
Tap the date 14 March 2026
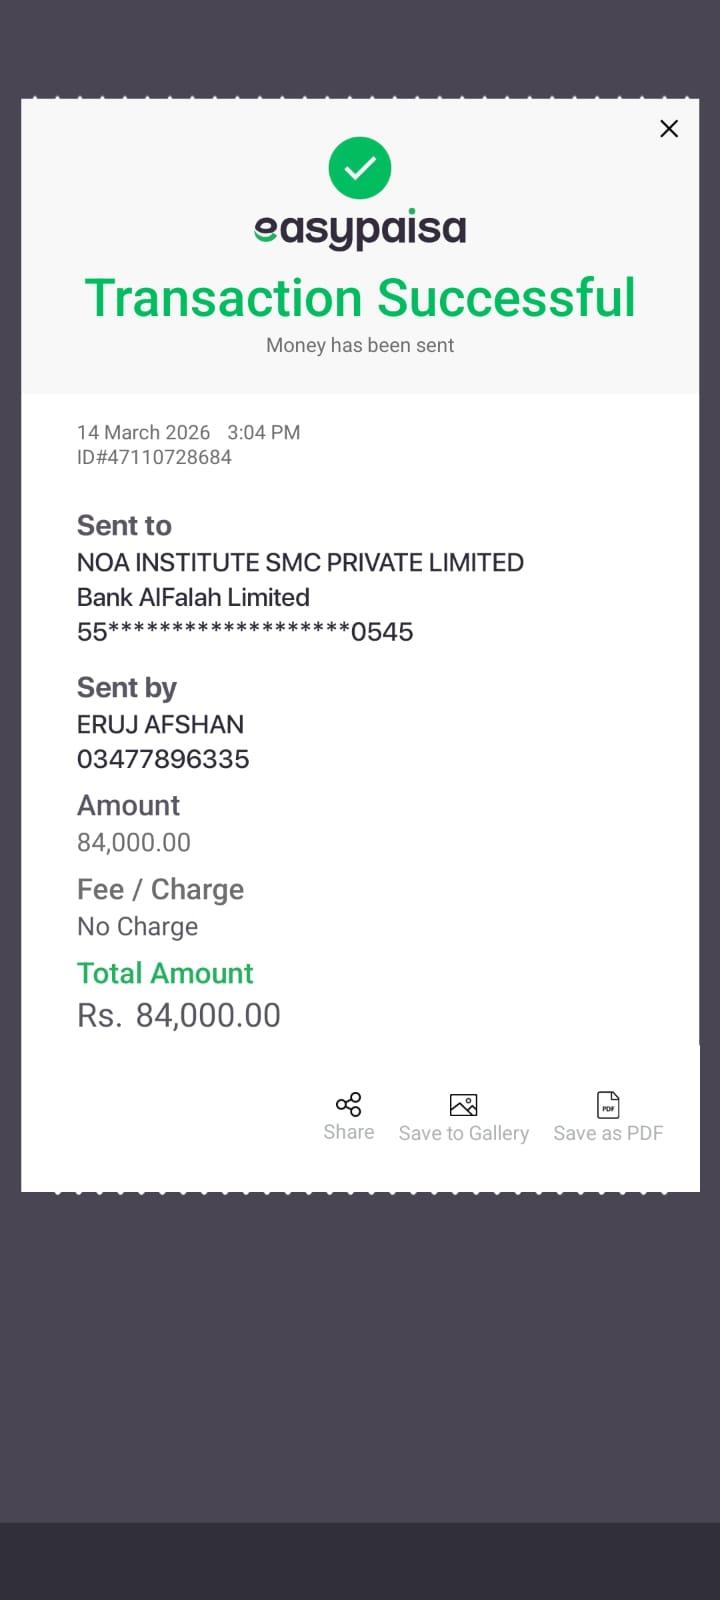143,432
